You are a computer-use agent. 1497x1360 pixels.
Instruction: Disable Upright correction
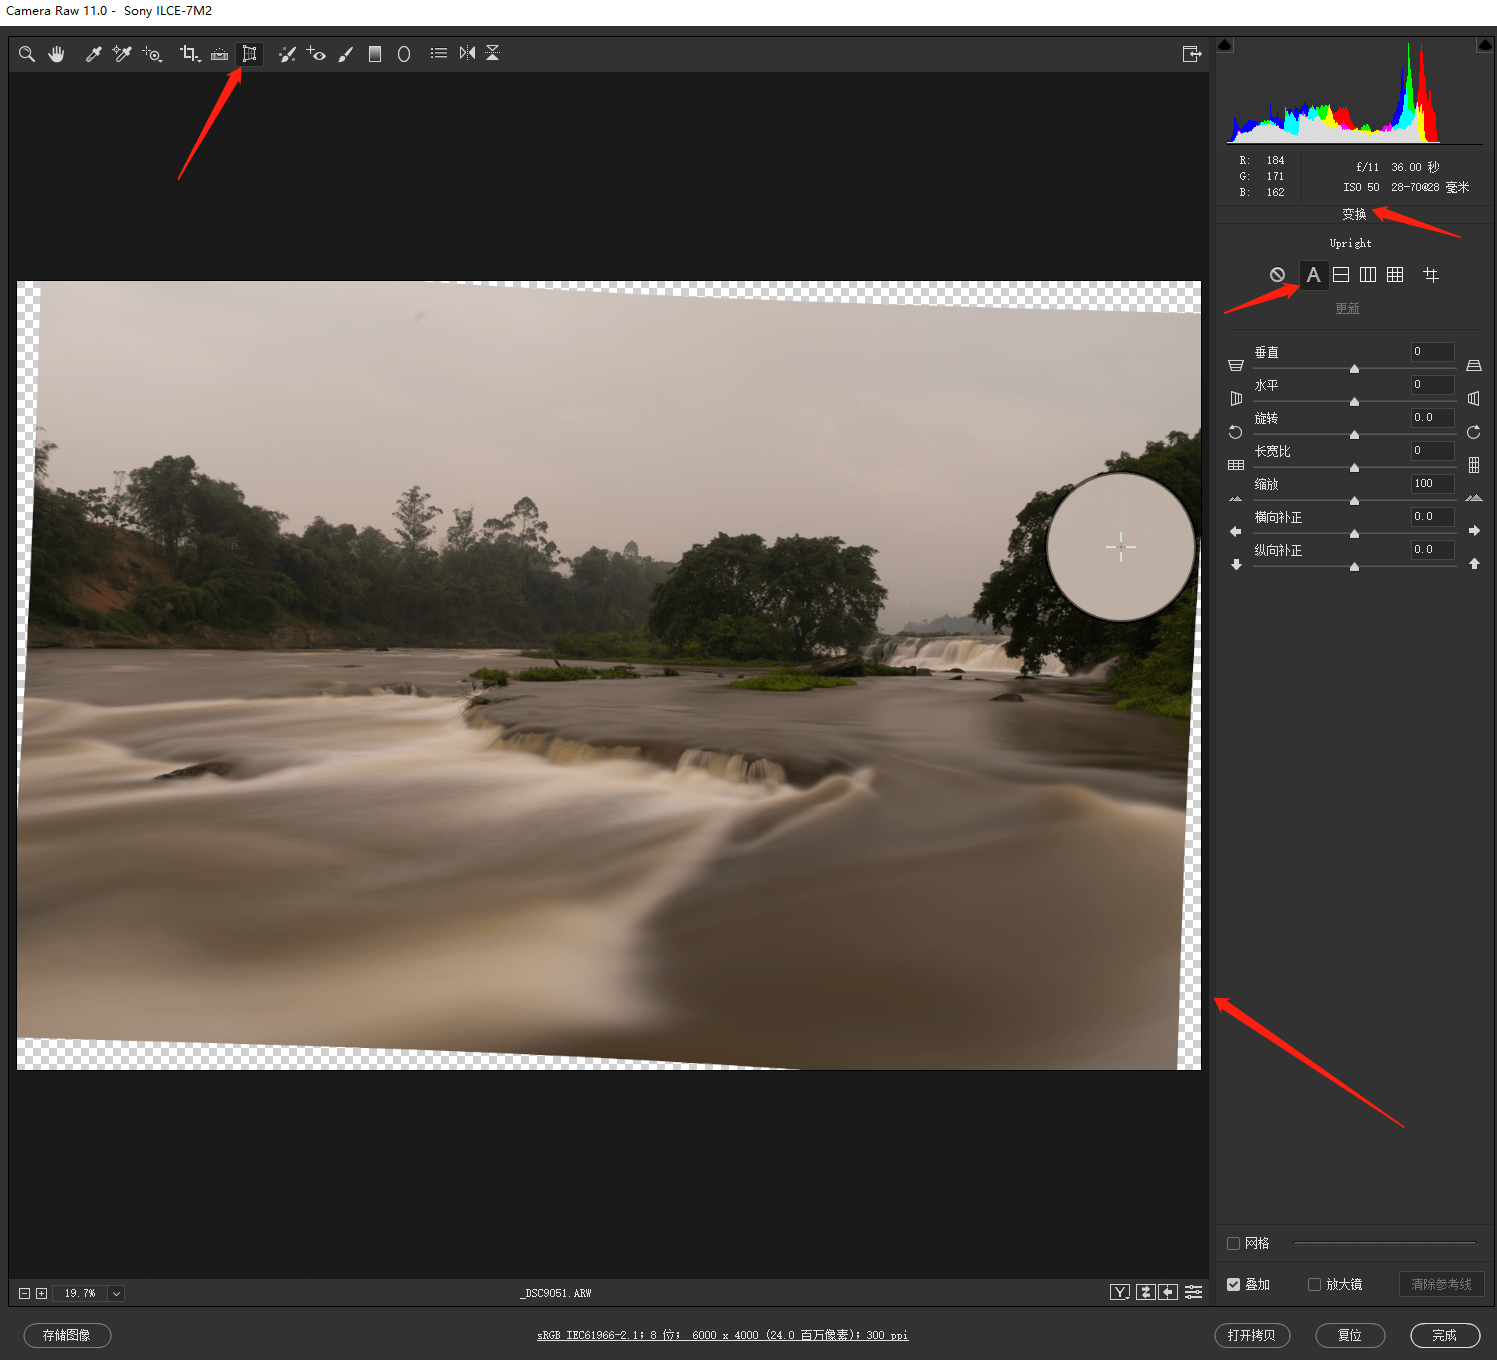click(1277, 275)
